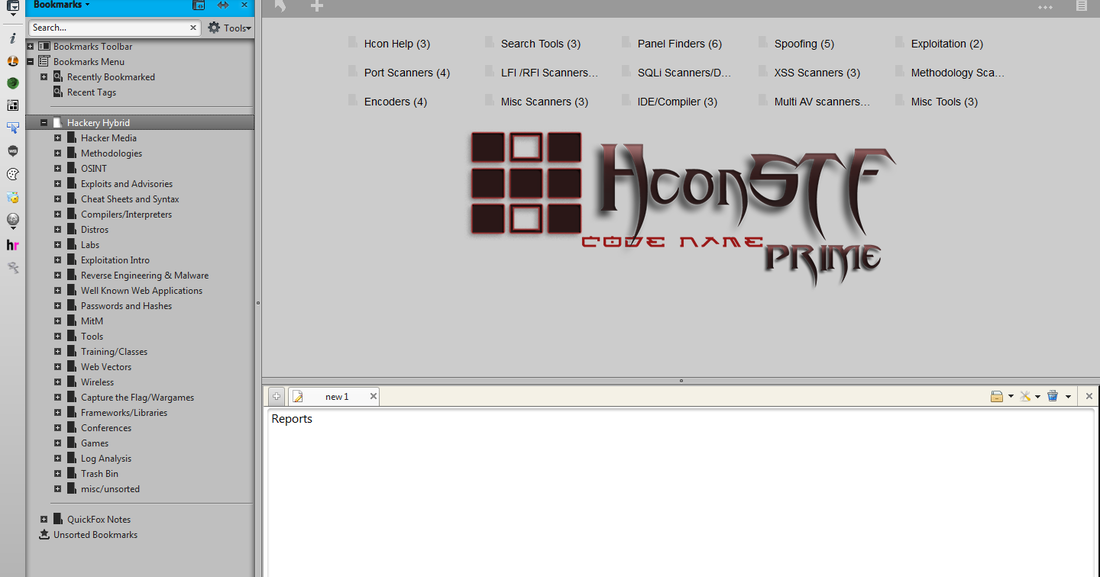Image resolution: width=1100 pixels, height=577 pixels.
Task: Click the plus new-tab icon at top
Action: [317, 6]
